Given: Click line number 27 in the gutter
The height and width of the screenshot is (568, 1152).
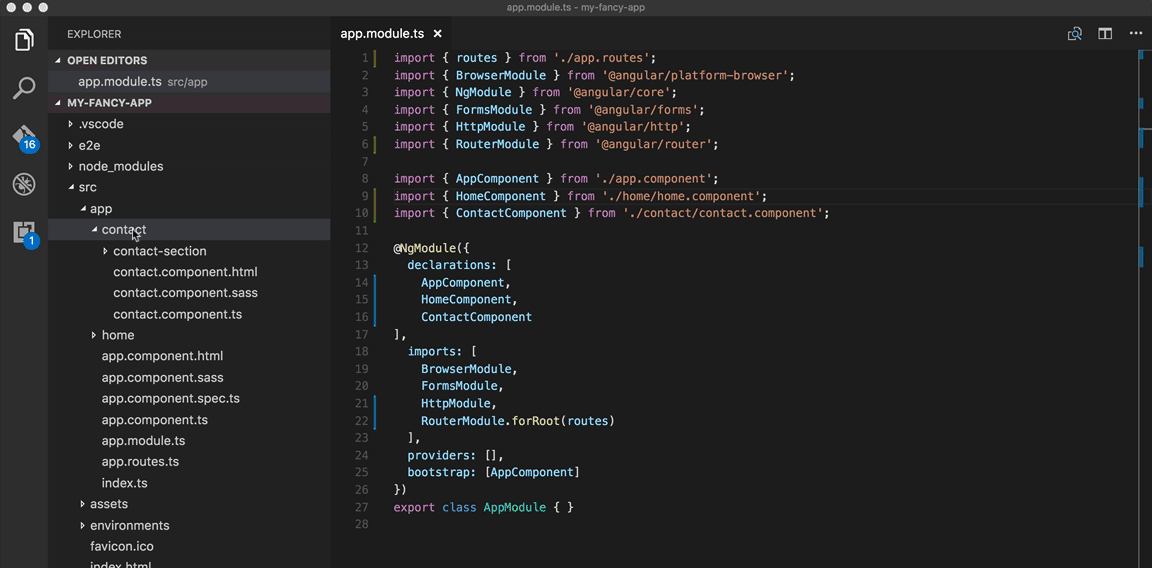Looking at the screenshot, I should tap(362, 507).
